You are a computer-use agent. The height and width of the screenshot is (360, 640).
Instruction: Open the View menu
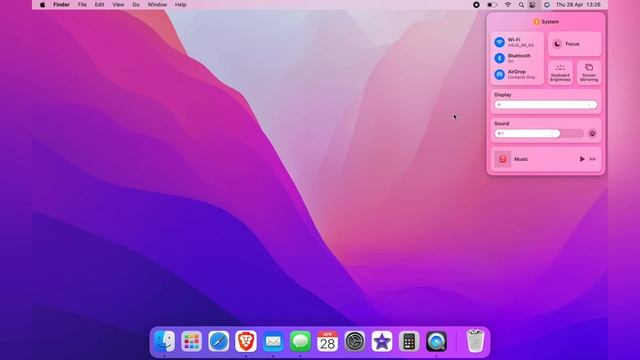(118, 4)
